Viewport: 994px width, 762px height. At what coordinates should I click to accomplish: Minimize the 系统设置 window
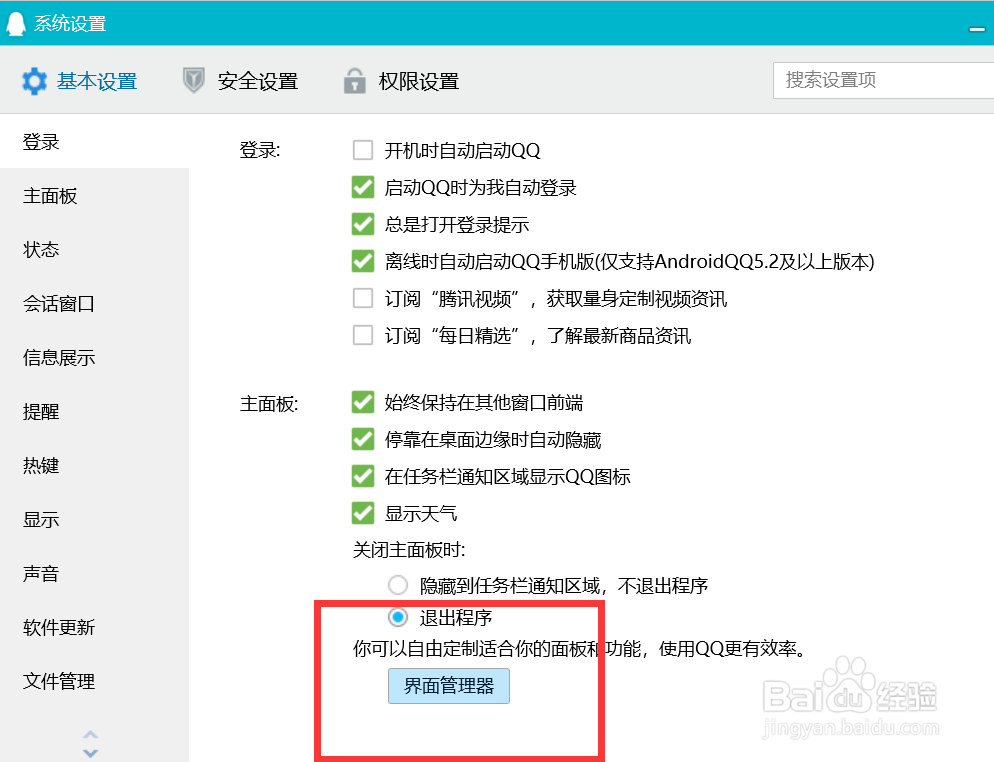tap(977, 29)
